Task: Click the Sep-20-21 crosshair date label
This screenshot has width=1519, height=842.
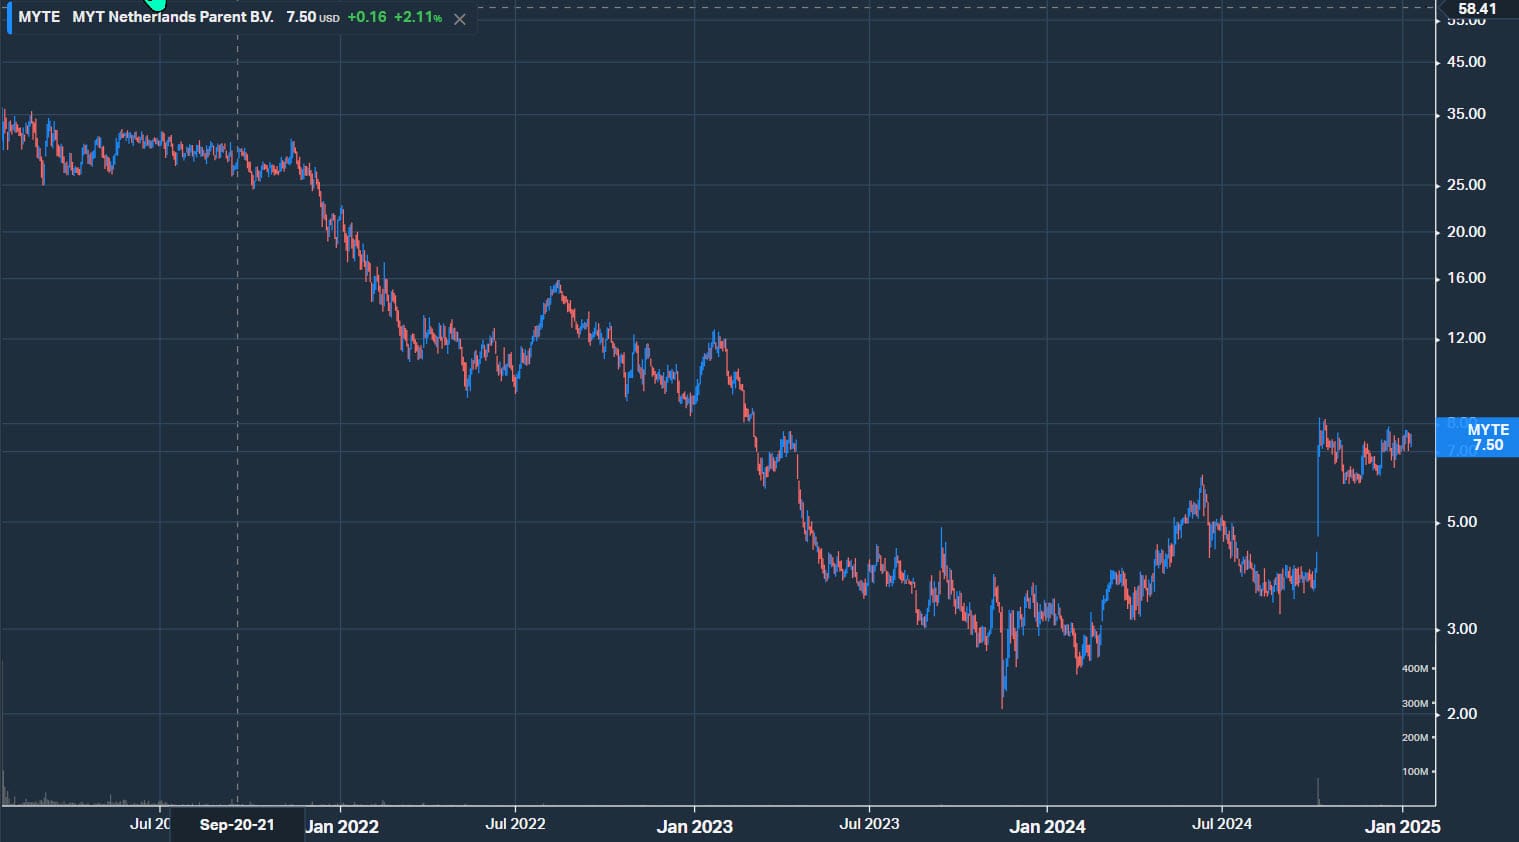Action: pos(237,825)
